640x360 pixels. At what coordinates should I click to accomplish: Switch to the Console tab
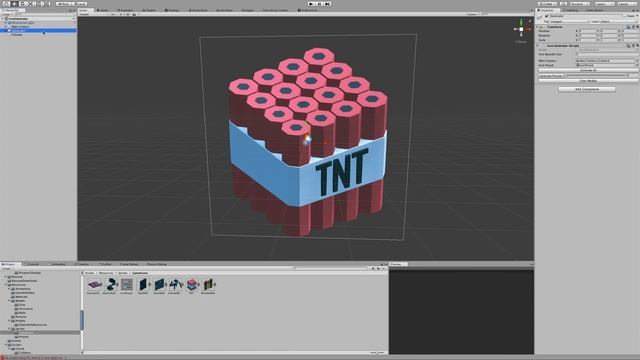[x=32, y=264]
